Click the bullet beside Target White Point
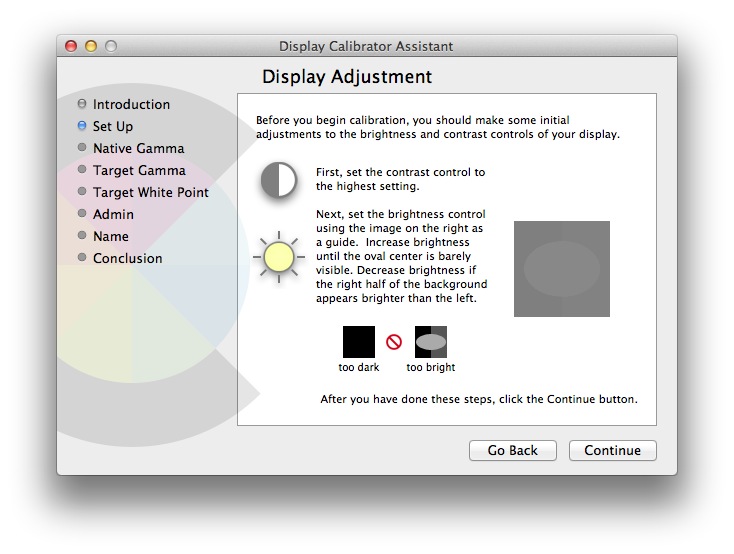Image resolution: width=734 pixels, height=554 pixels. [82, 191]
